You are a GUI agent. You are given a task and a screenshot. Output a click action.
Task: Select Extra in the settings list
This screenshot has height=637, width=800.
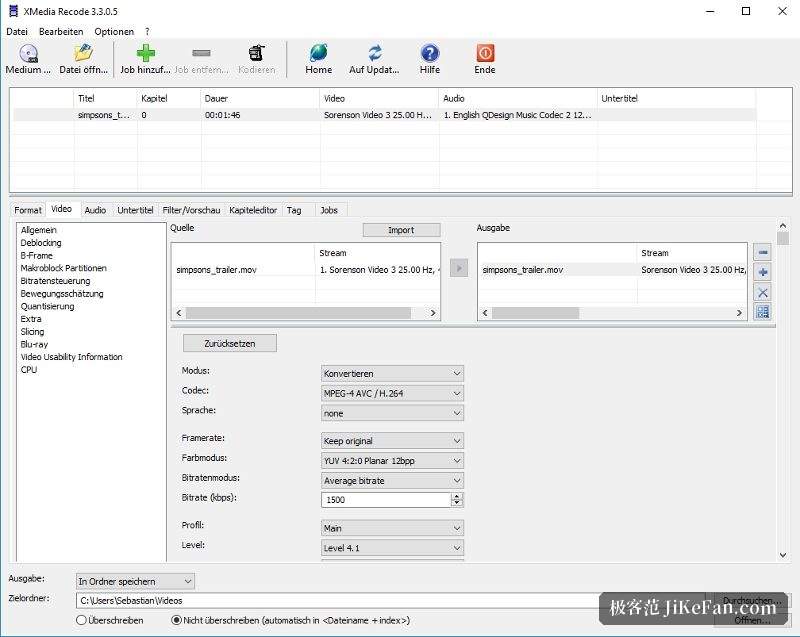(31, 319)
